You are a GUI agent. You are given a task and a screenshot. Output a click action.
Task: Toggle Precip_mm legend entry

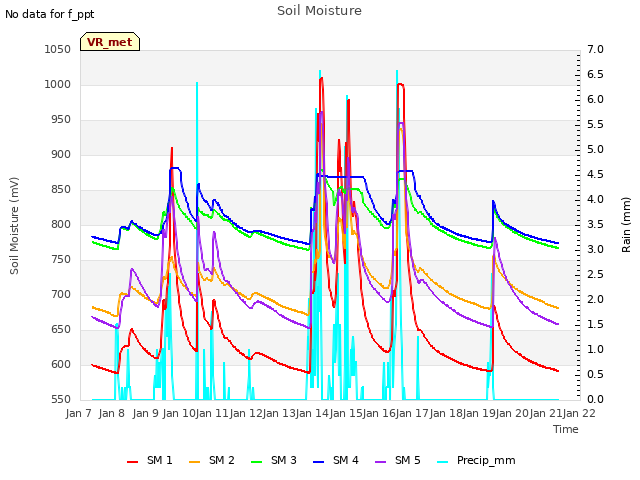click(x=476, y=460)
